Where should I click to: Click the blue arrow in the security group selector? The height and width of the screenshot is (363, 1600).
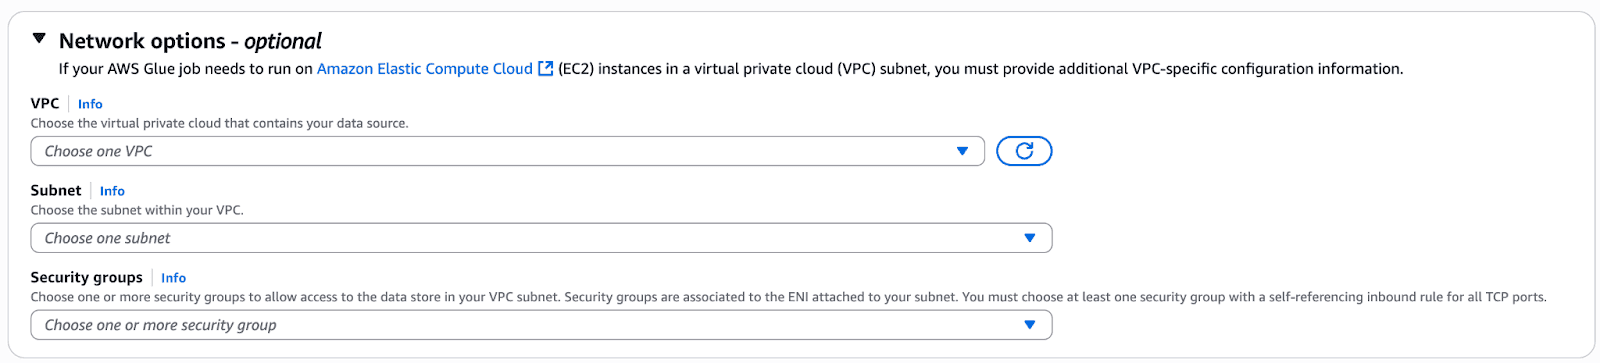(x=1029, y=325)
